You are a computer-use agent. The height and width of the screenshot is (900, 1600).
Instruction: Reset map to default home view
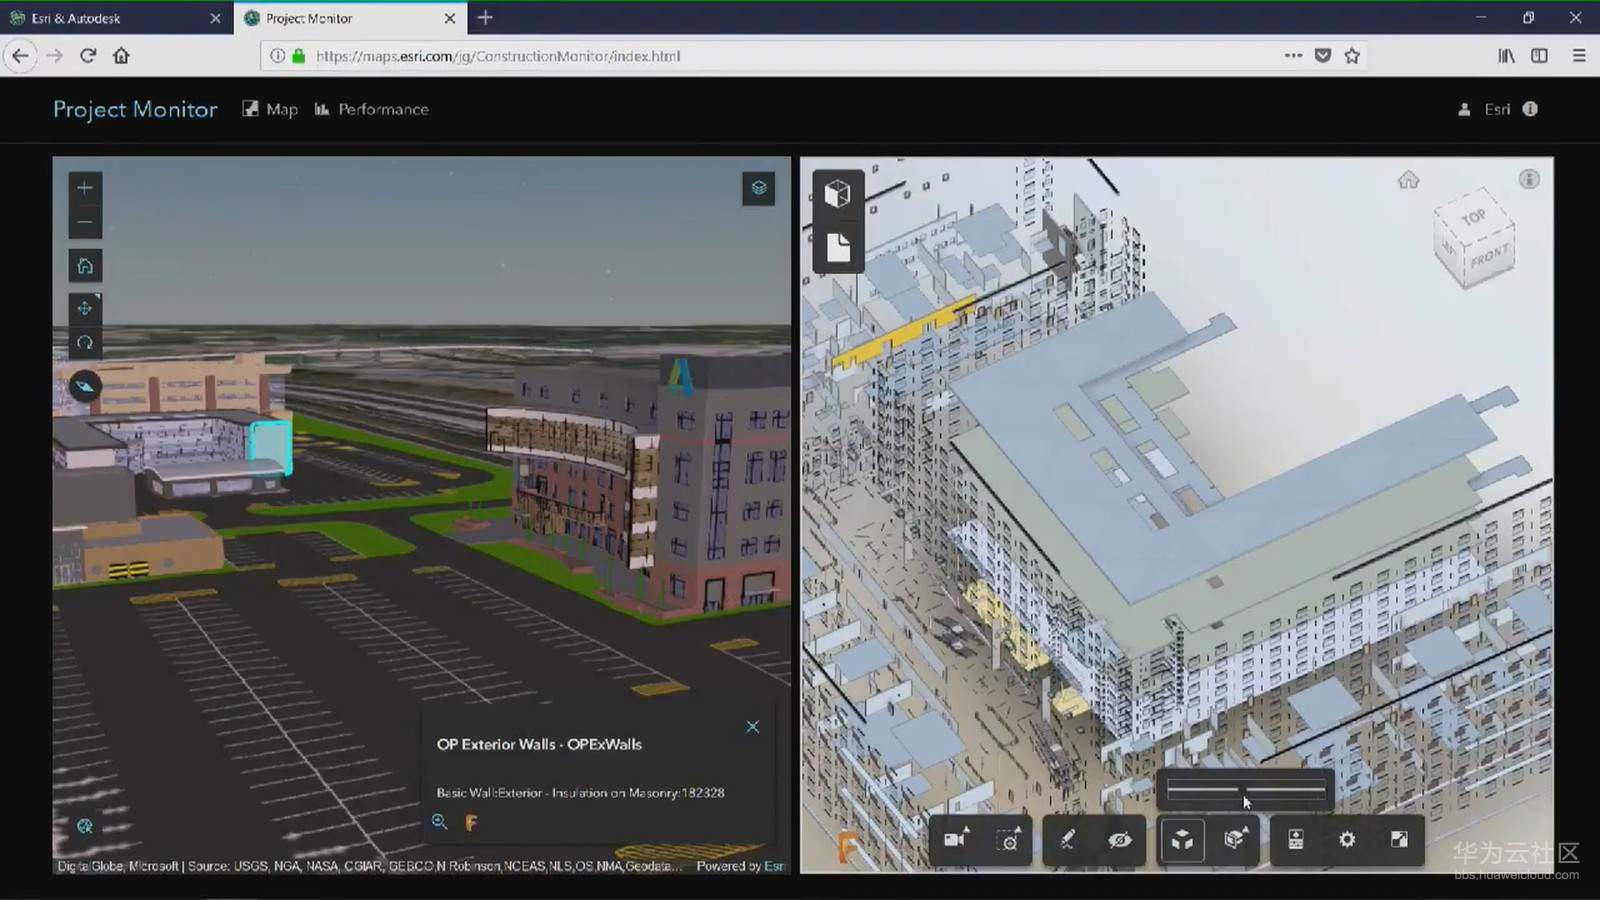[85, 266]
